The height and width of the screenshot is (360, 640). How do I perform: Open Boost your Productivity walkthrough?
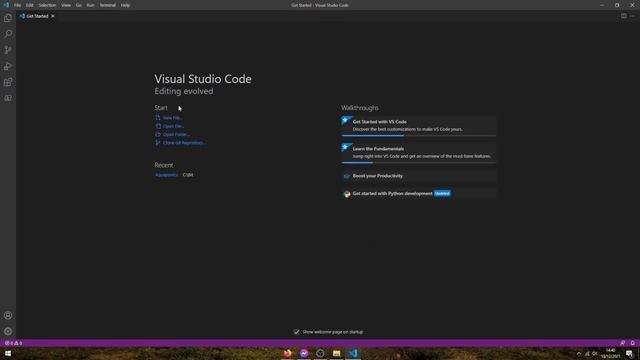[419, 176]
